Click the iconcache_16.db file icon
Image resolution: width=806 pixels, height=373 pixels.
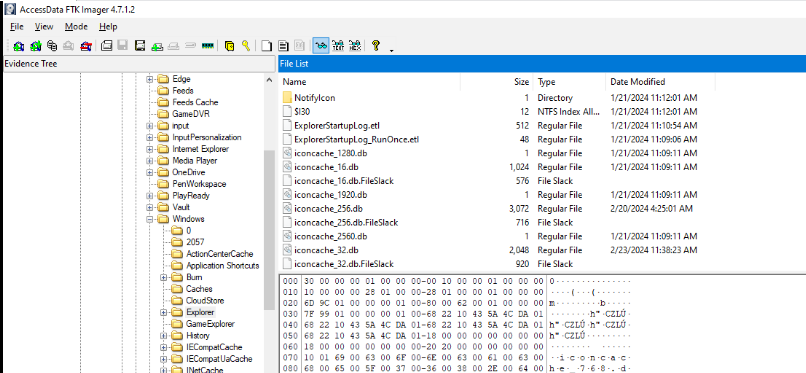pos(287,167)
